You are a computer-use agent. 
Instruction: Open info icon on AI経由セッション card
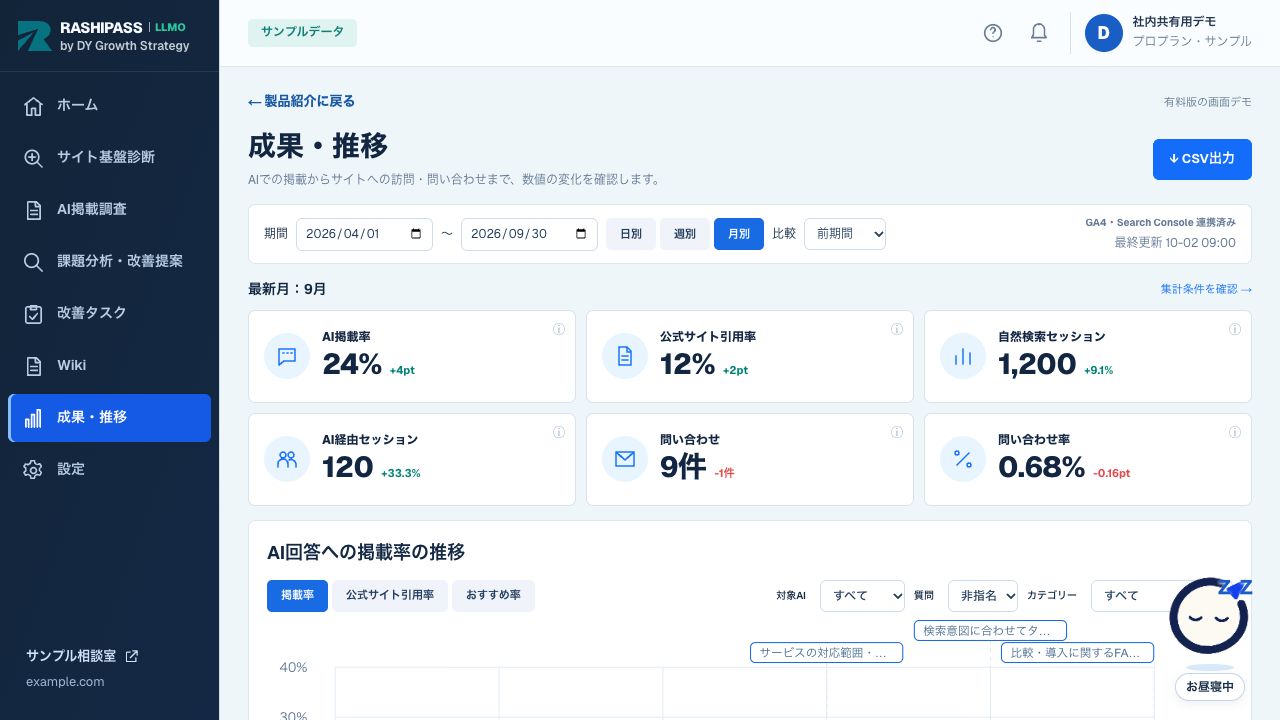pyautogui.click(x=559, y=432)
